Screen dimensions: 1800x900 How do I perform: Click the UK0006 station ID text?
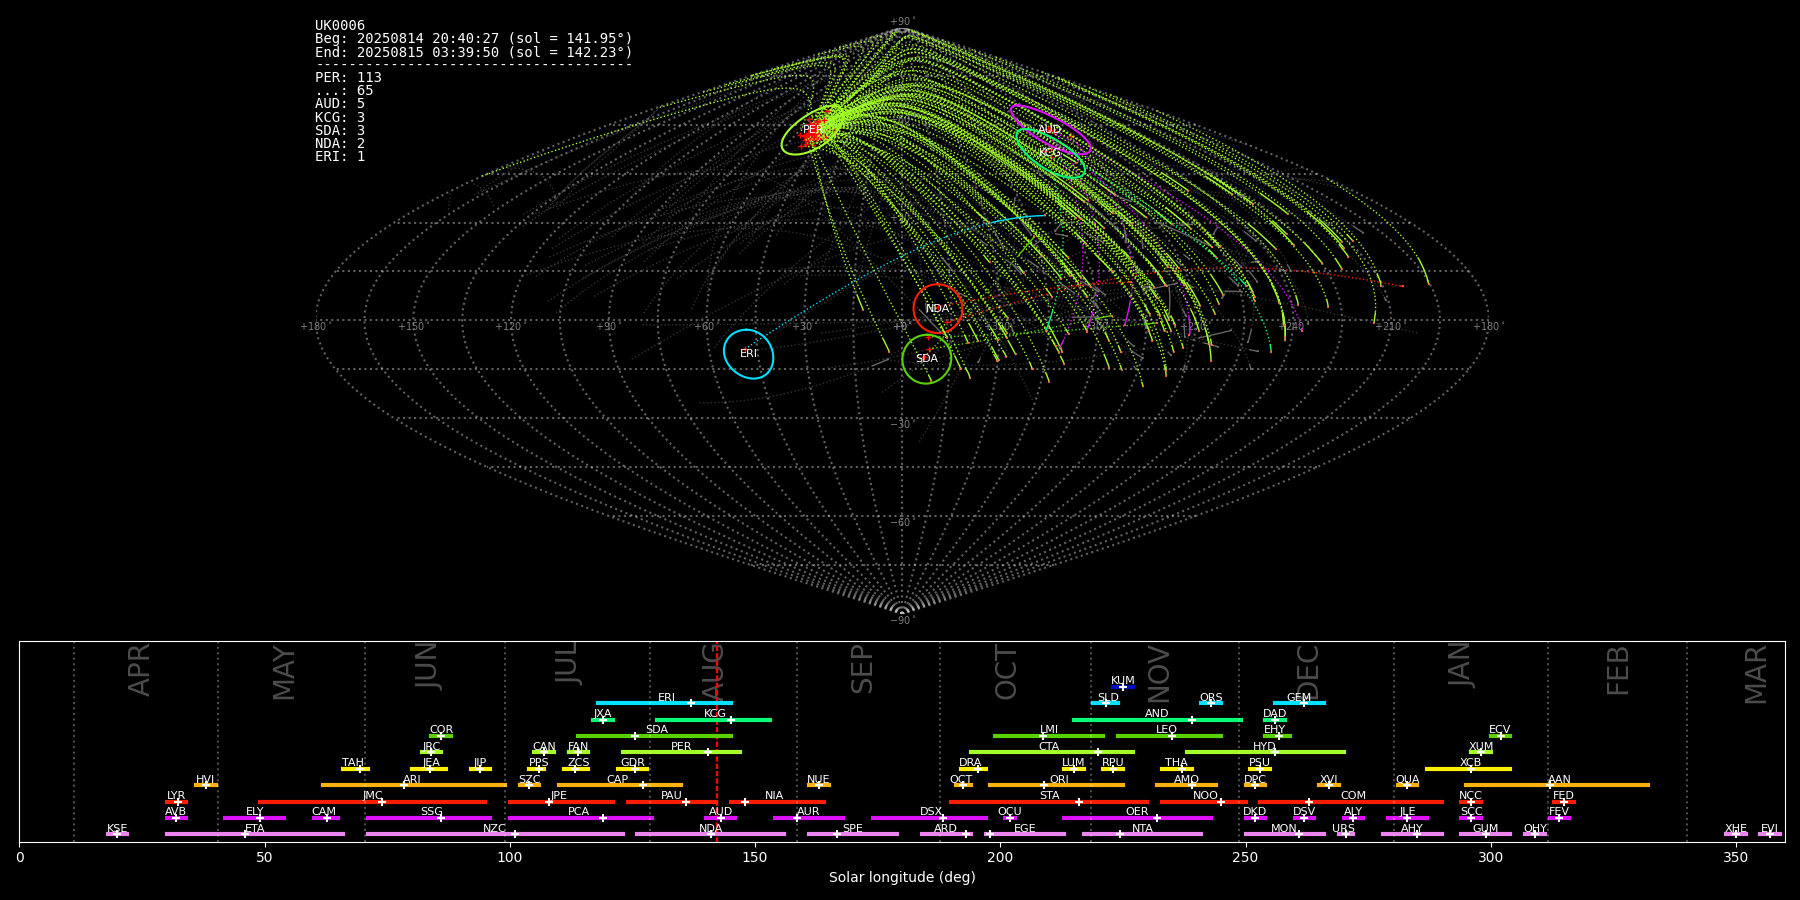pos(340,26)
